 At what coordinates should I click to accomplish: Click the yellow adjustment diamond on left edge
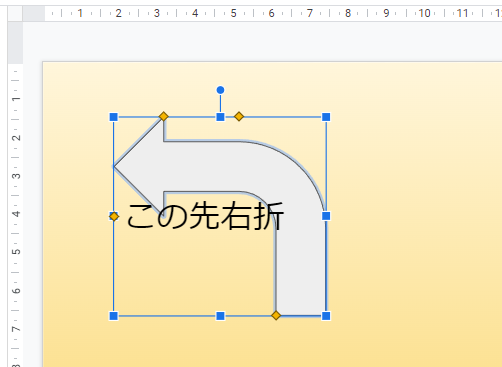pyautogui.click(x=114, y=216)
